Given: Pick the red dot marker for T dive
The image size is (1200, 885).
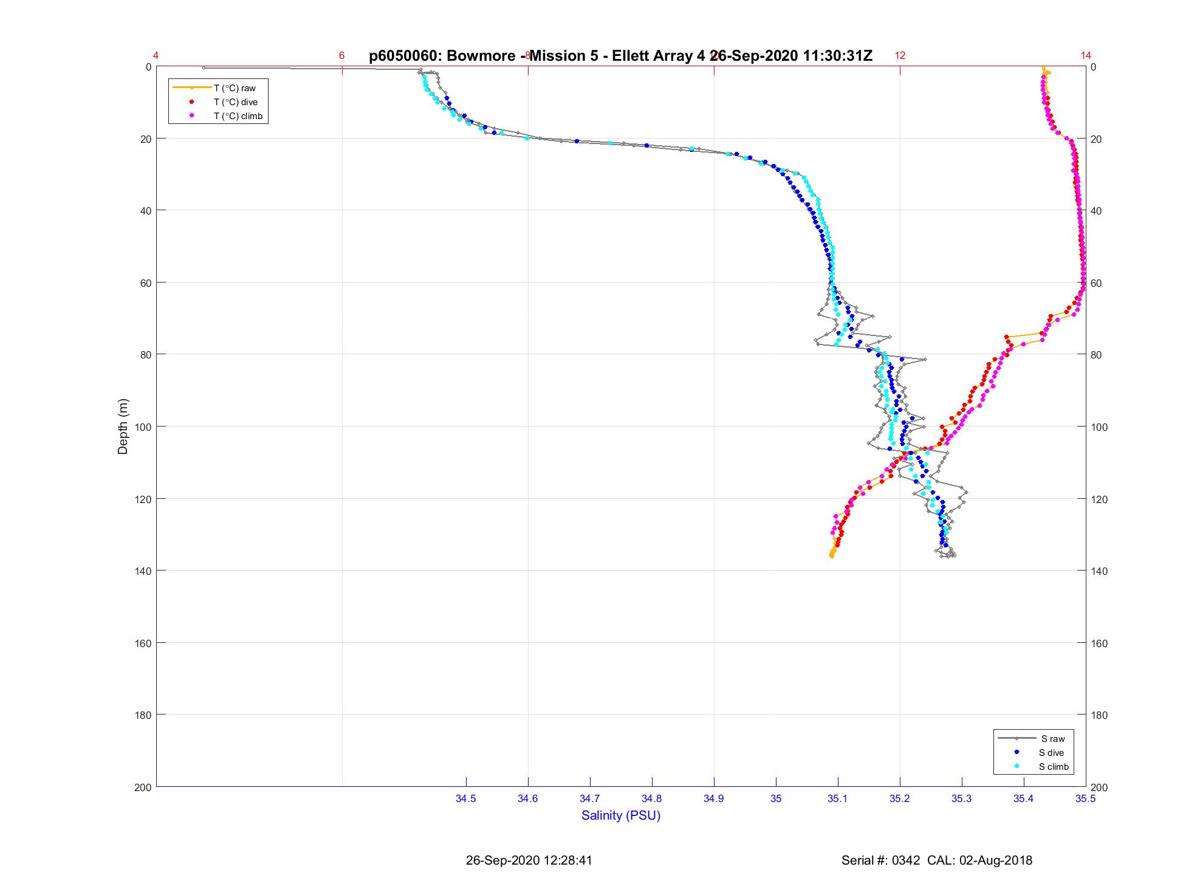Looking at the screenshot, I should click(191, 102).
